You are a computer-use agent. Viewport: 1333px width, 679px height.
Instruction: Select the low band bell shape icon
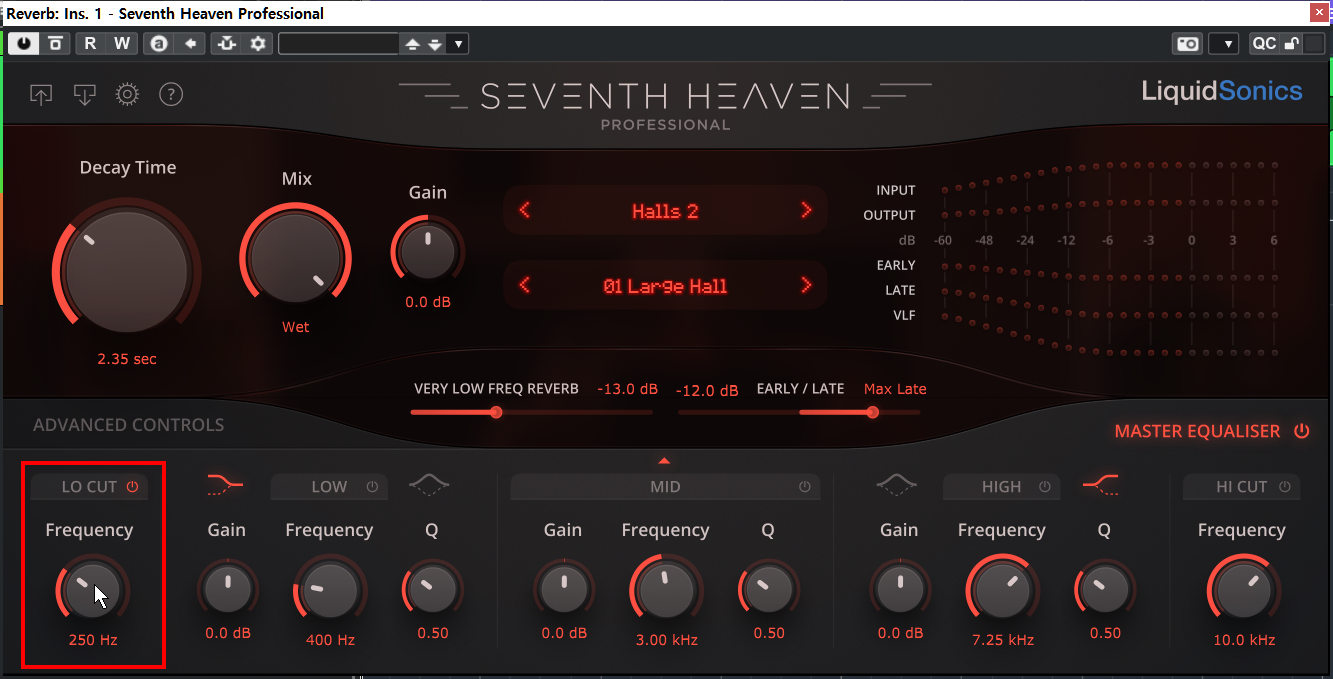pos(429,485)
